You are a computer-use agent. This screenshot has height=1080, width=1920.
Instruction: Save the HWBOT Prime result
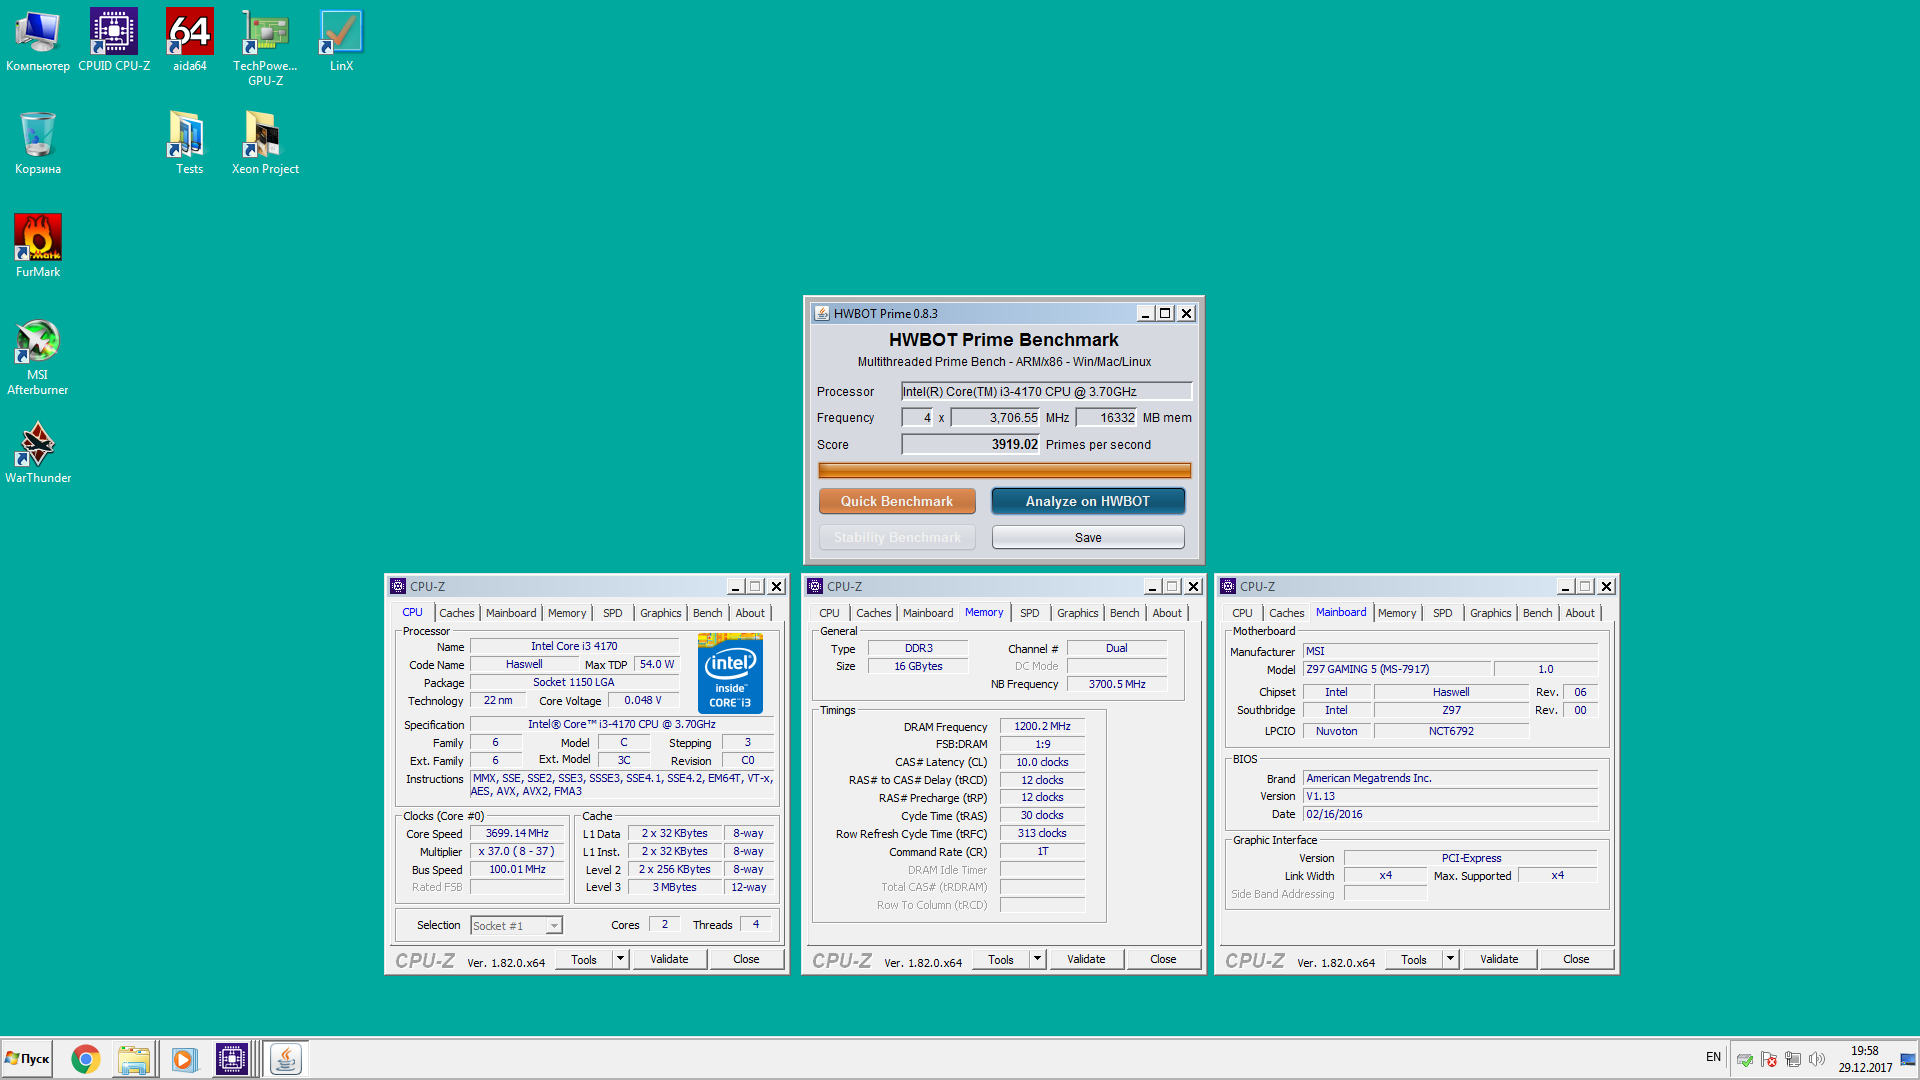click(1088, 538)
